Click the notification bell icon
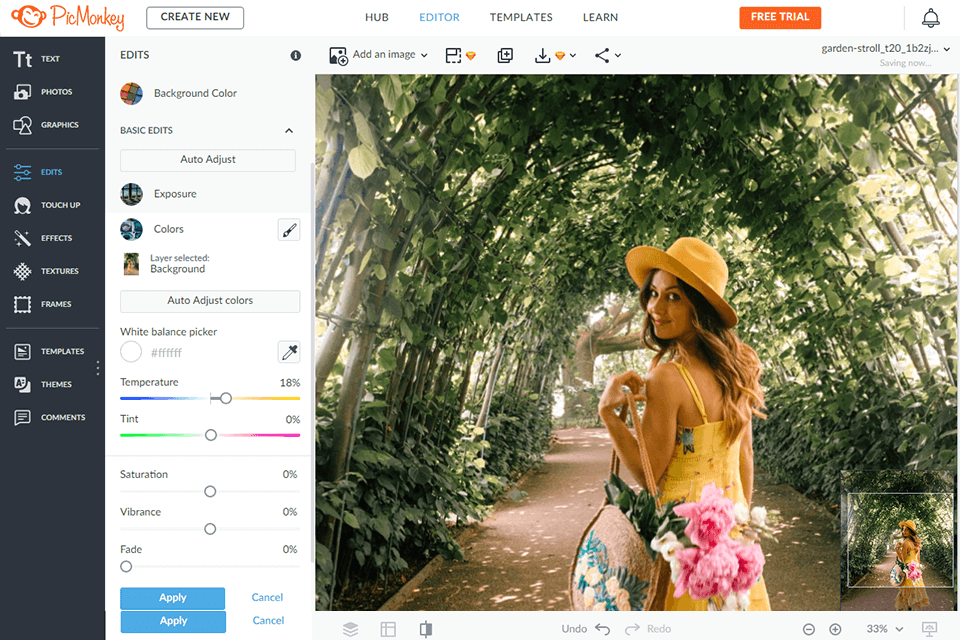 pos(930,18)
